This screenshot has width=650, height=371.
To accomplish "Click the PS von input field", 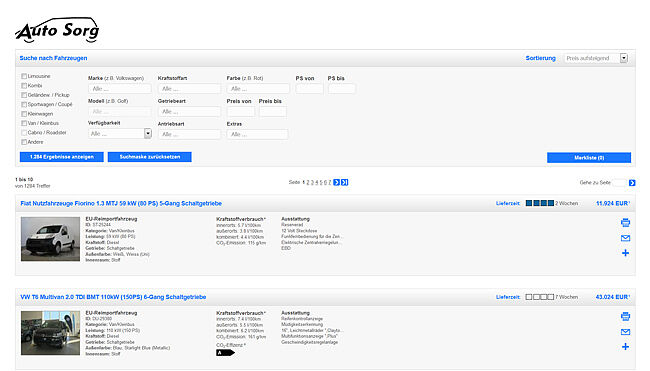I will [309, 89].
